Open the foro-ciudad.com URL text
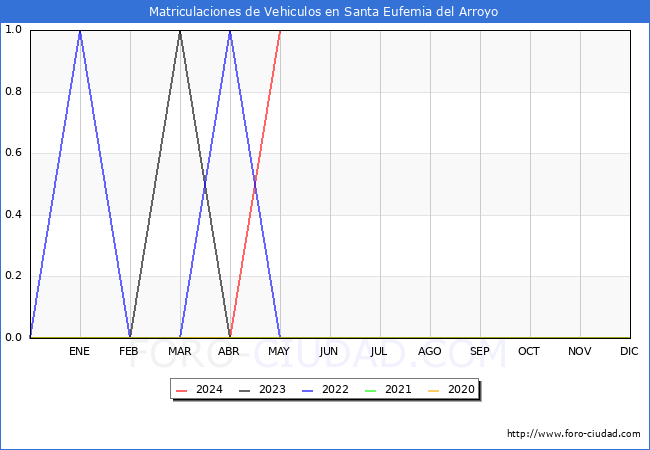 [x=574, y=434]
